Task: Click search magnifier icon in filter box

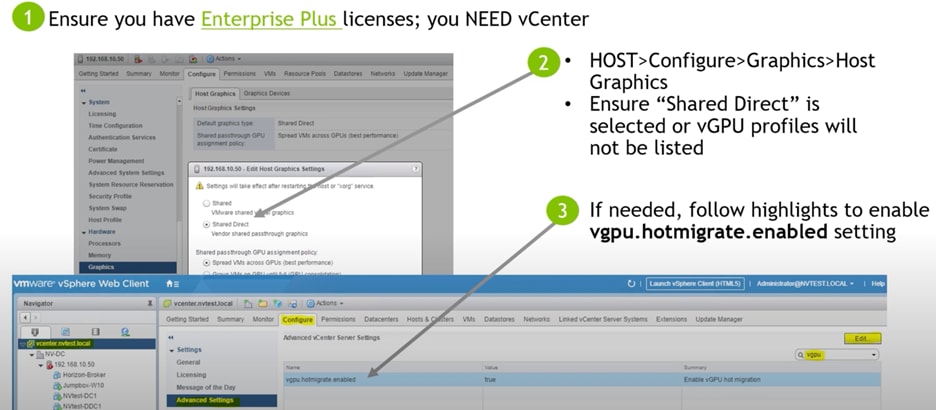Action: click(802, 354)
